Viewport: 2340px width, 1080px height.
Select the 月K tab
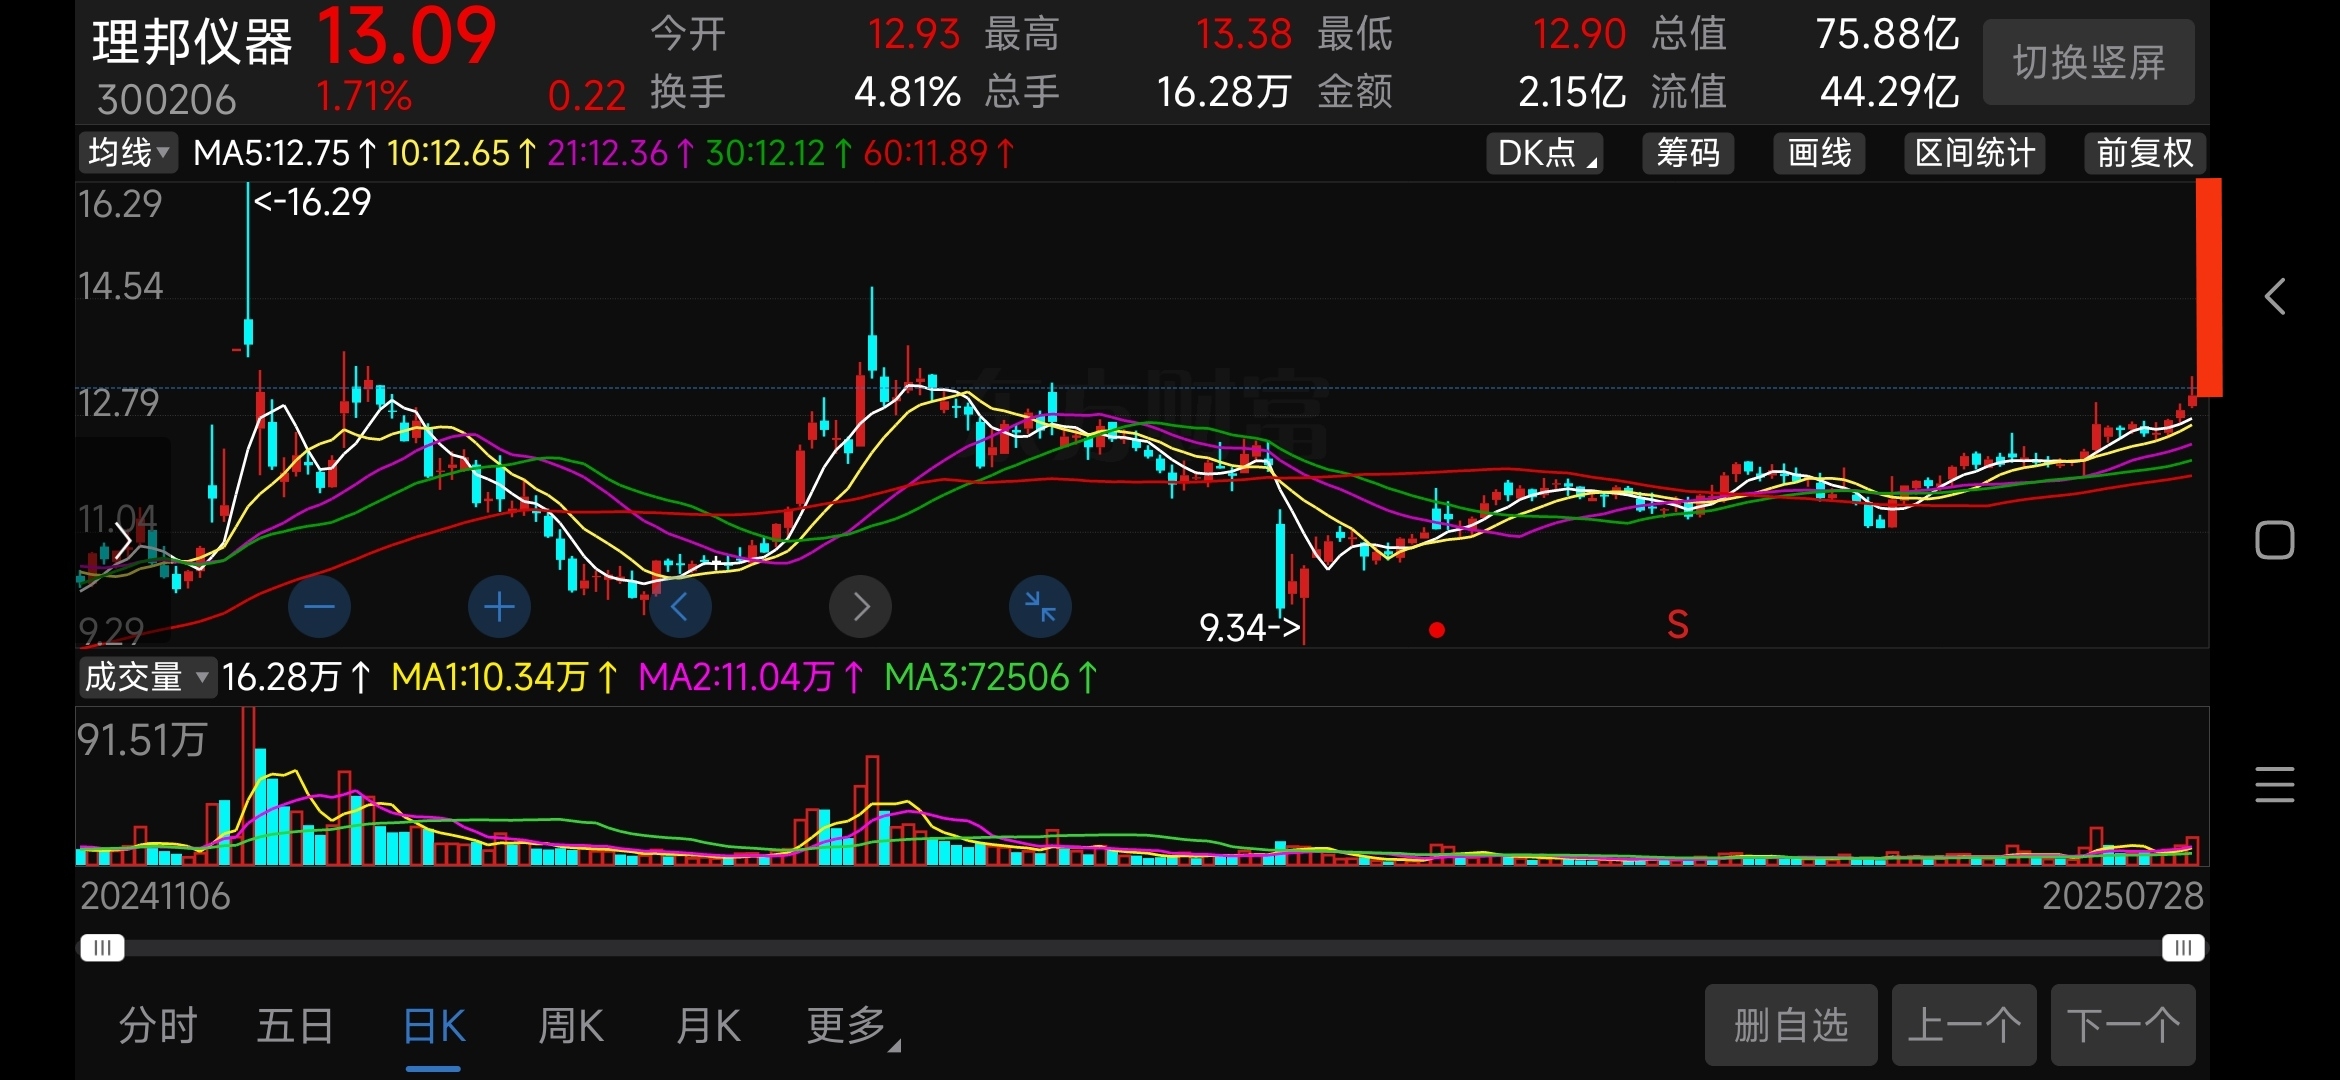click(x=708, y=1026)
